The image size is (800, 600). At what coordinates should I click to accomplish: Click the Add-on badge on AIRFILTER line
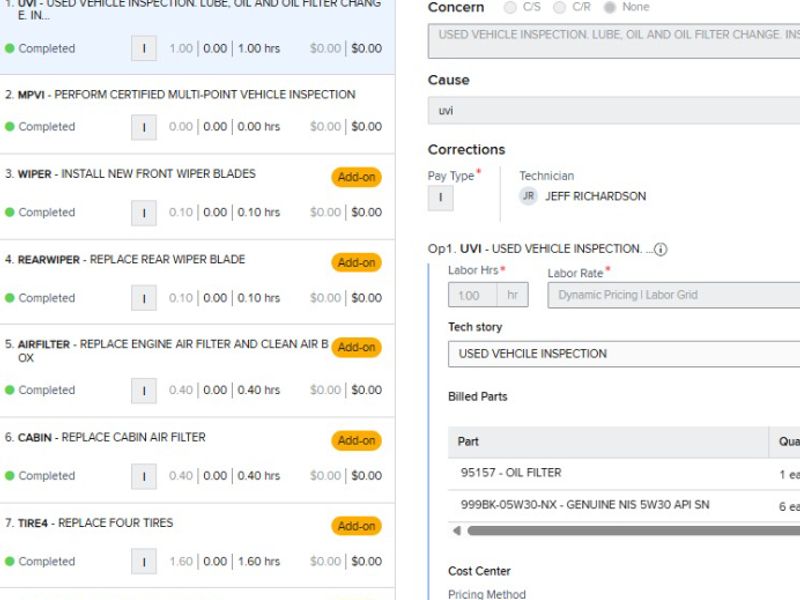tap(356, 347)
